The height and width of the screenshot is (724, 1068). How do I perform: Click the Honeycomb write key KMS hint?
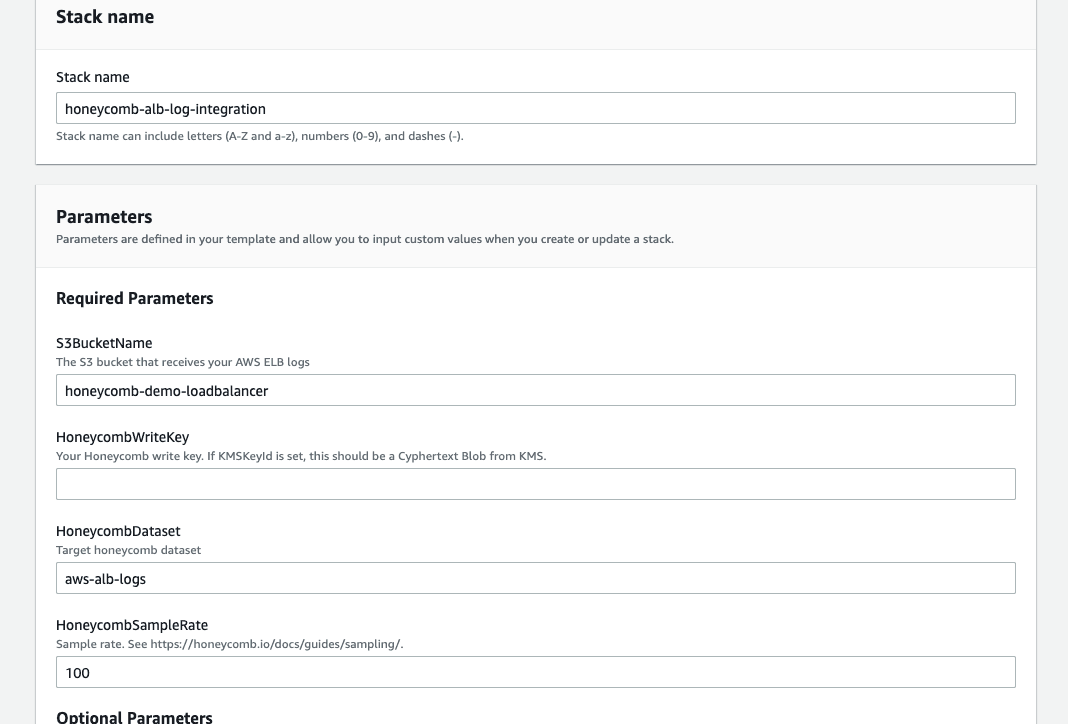[301, 456]
